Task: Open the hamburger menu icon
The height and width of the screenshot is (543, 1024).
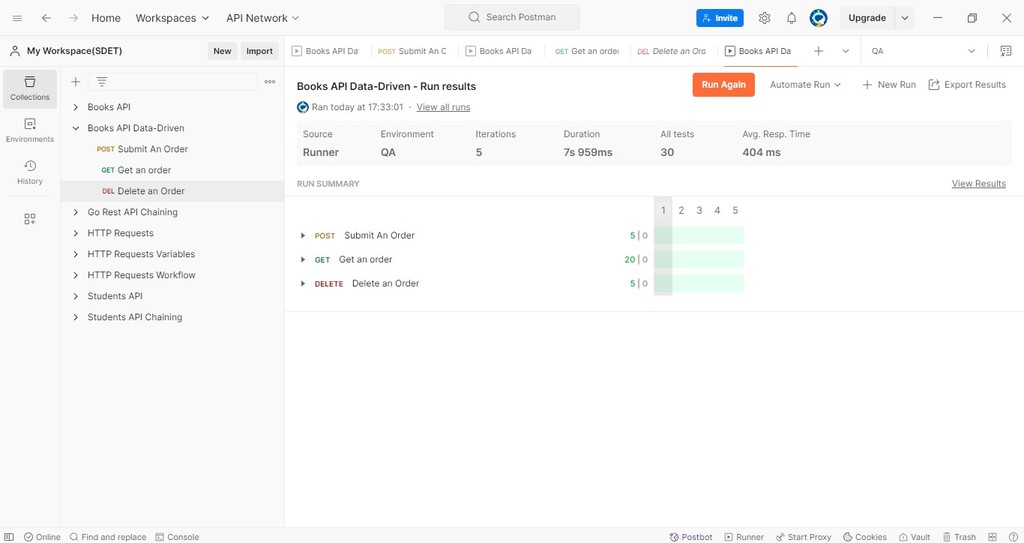Action: click(x=18, y=18)
